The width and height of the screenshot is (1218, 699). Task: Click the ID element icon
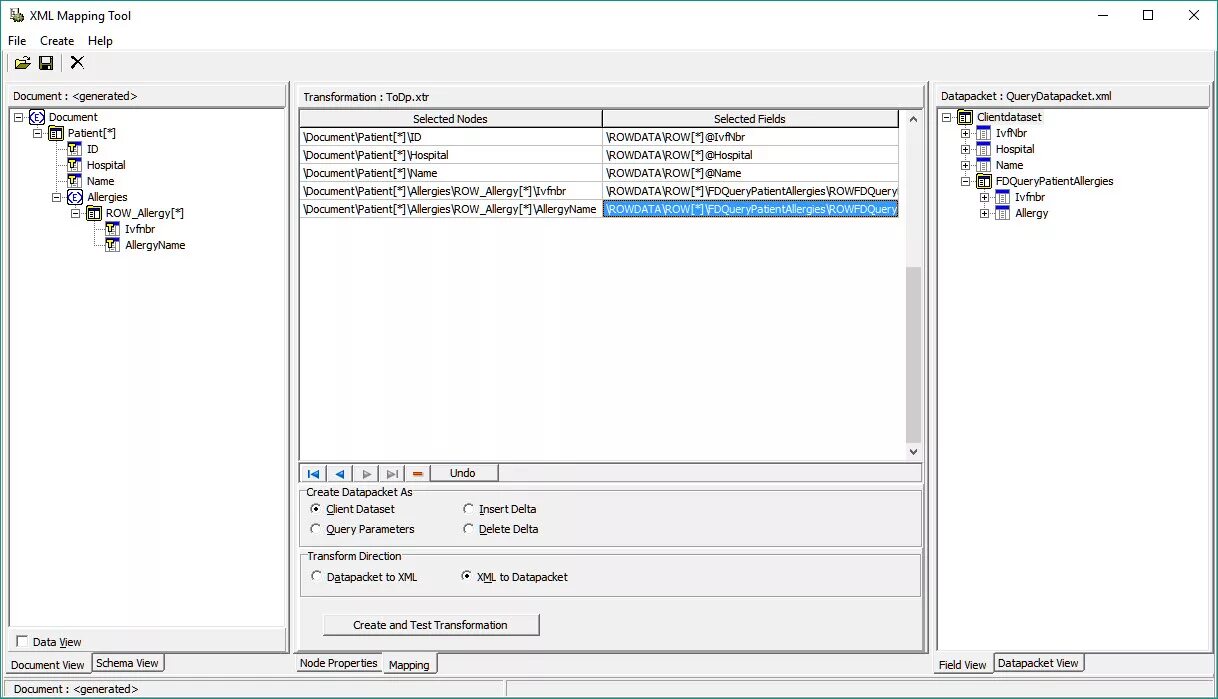75,149
